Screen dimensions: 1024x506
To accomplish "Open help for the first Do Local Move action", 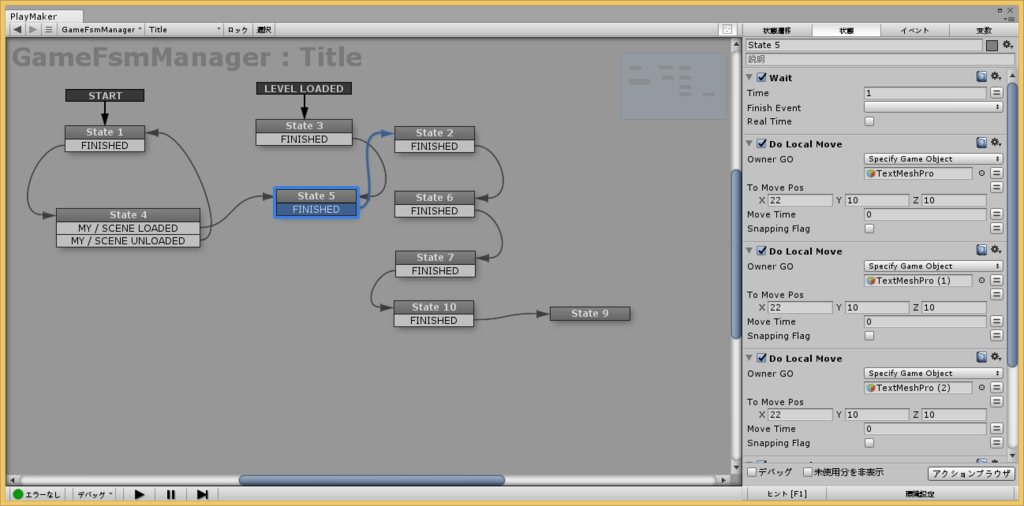I will coord(982,143).
